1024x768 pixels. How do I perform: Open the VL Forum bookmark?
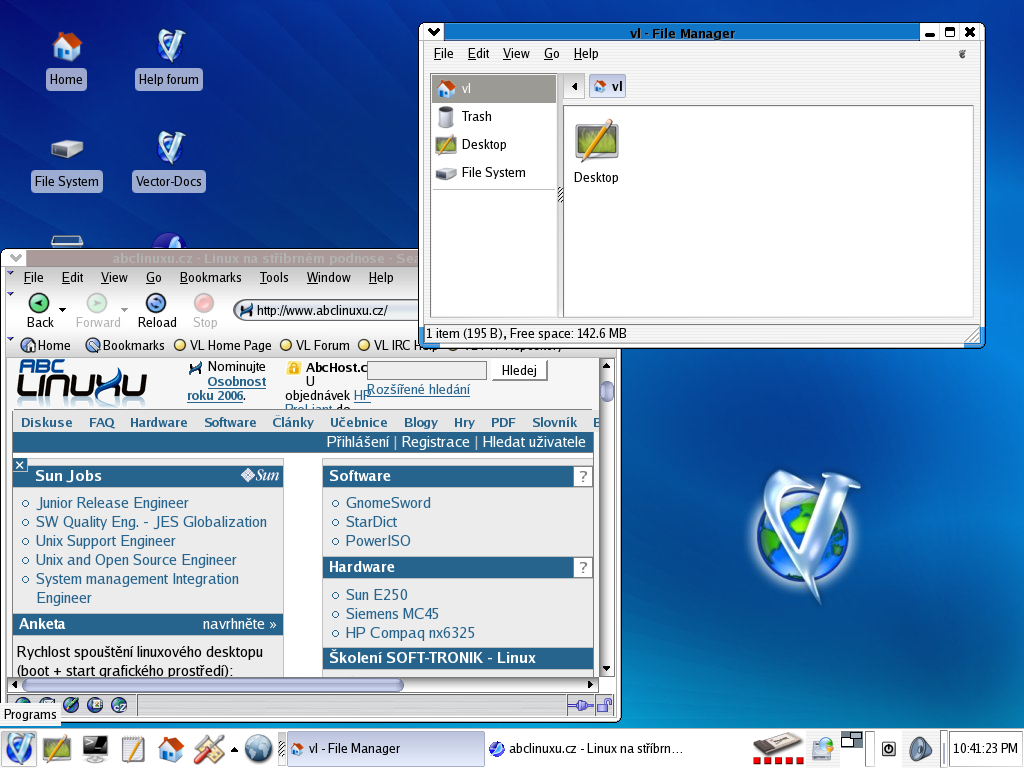pos(315,345)
